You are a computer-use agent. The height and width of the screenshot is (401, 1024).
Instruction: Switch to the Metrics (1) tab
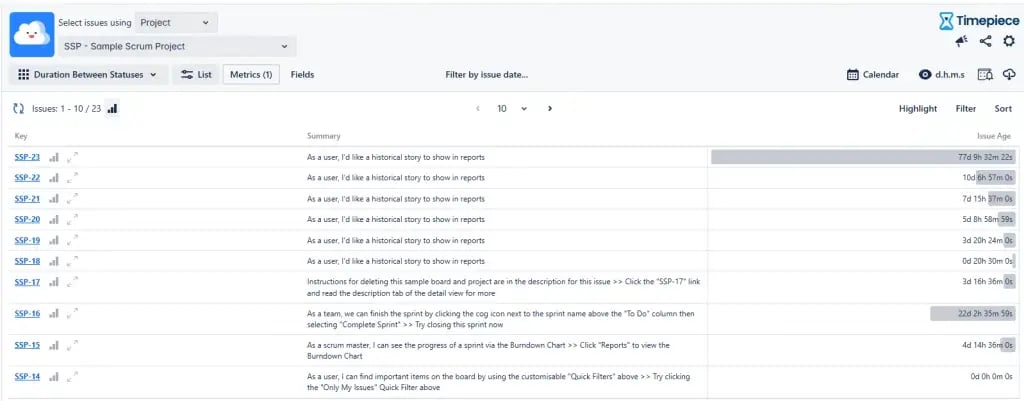pyautogui.click(x=250, y=75)
